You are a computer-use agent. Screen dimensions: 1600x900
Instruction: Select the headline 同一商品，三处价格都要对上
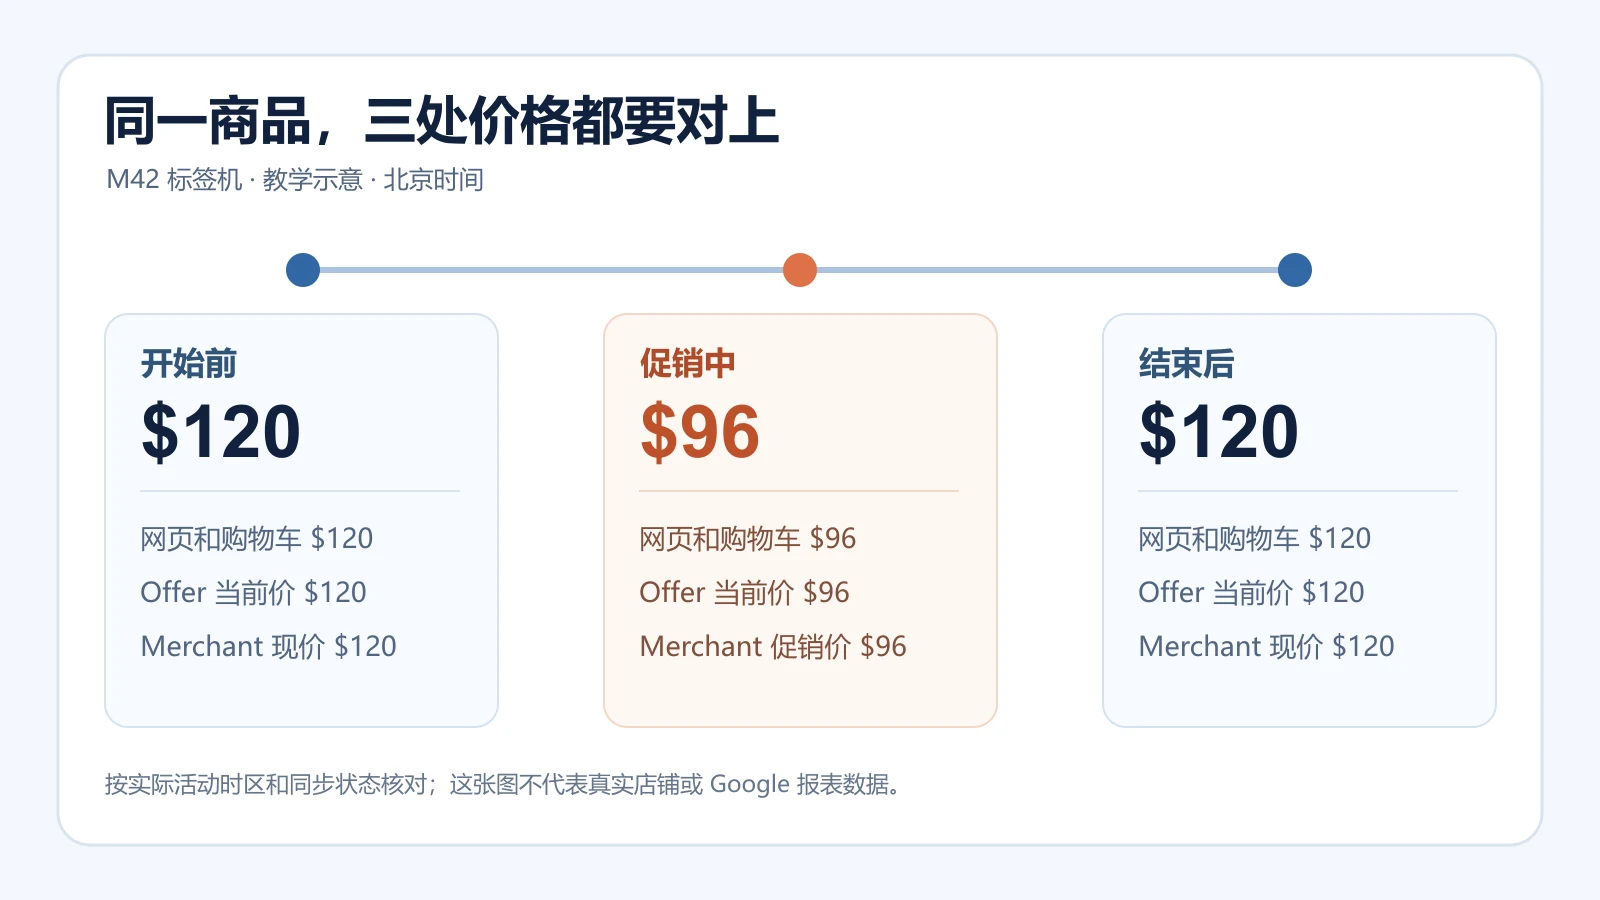(441, 122)
